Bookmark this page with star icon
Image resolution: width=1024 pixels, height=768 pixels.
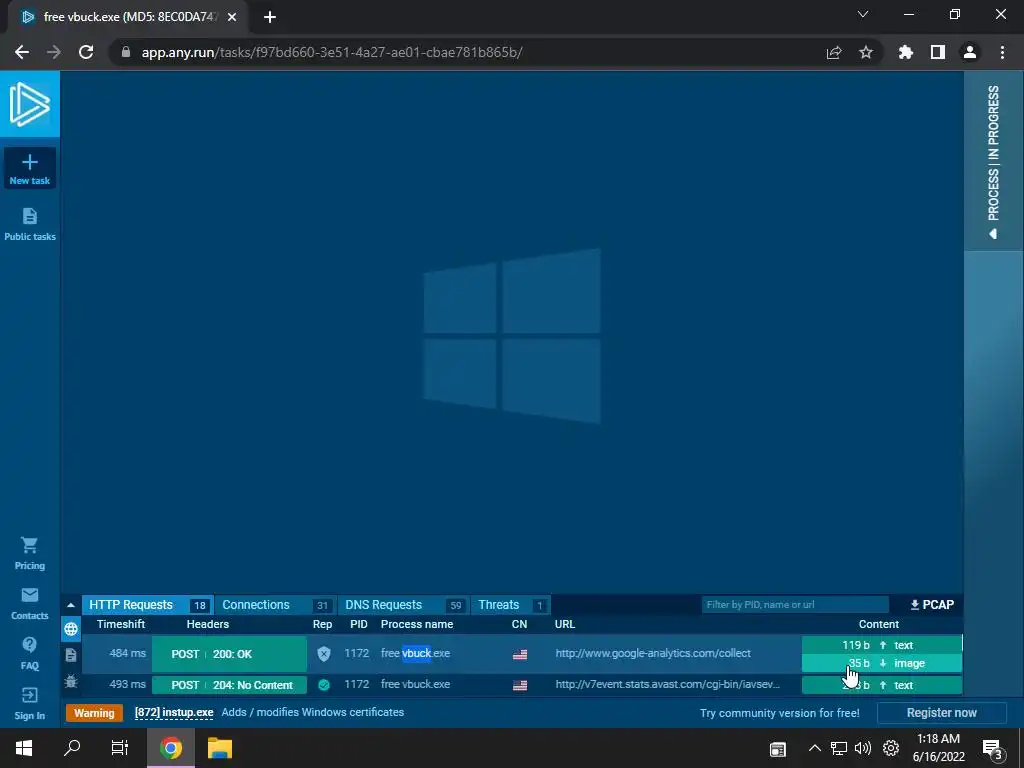point(866,52)
